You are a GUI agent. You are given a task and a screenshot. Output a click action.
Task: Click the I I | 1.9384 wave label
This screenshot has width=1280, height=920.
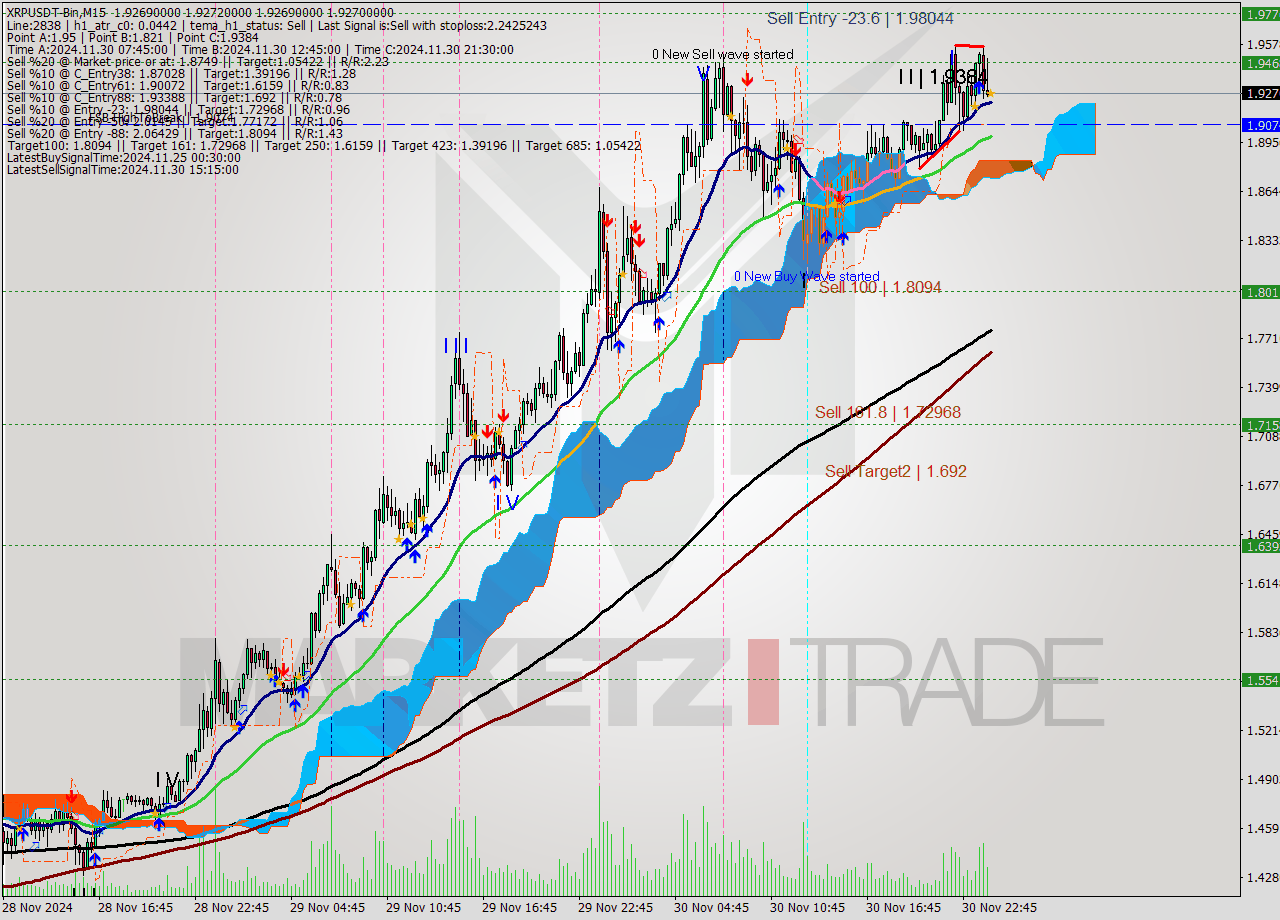942,77
